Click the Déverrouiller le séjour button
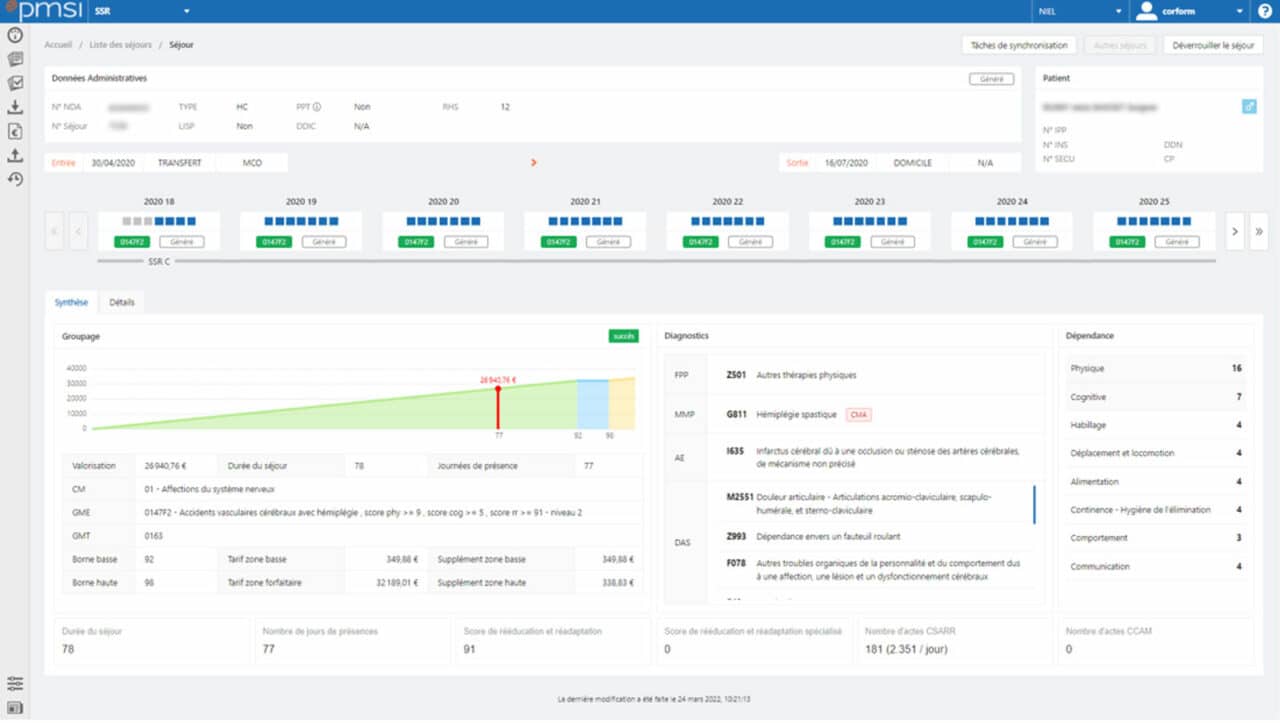 coord(1212,45)
